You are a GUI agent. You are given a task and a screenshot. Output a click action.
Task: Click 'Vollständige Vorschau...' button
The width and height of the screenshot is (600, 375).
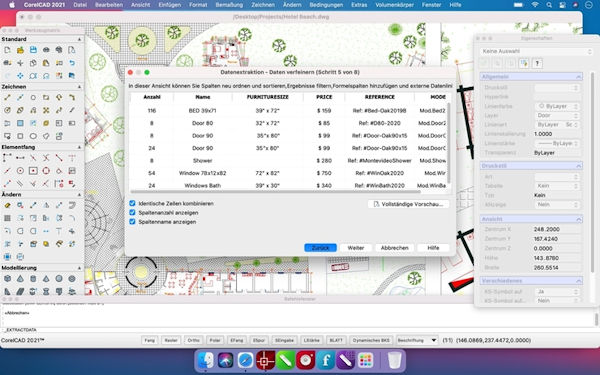[x=408, y=204]
